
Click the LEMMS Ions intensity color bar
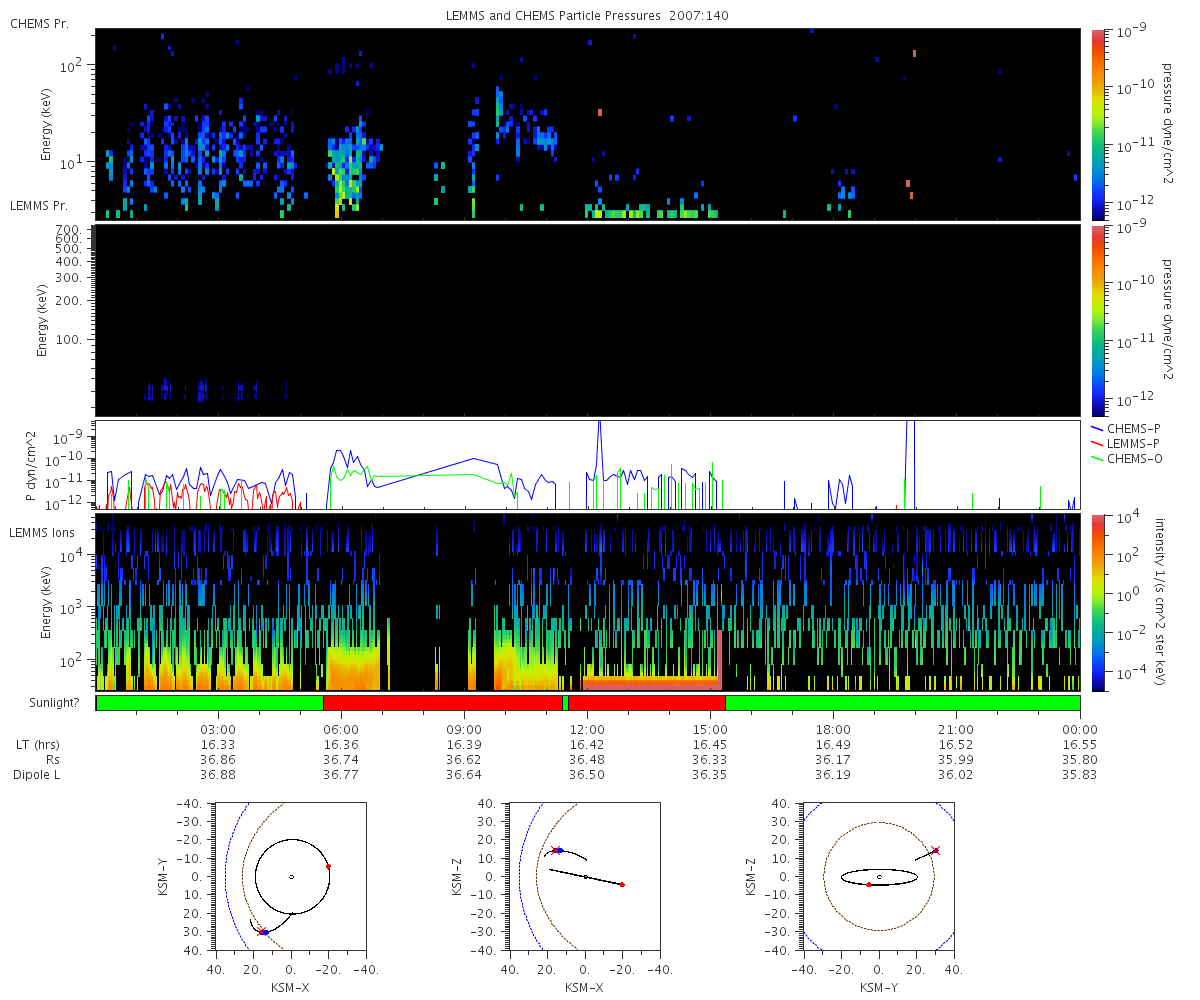tap(1099, 603)
